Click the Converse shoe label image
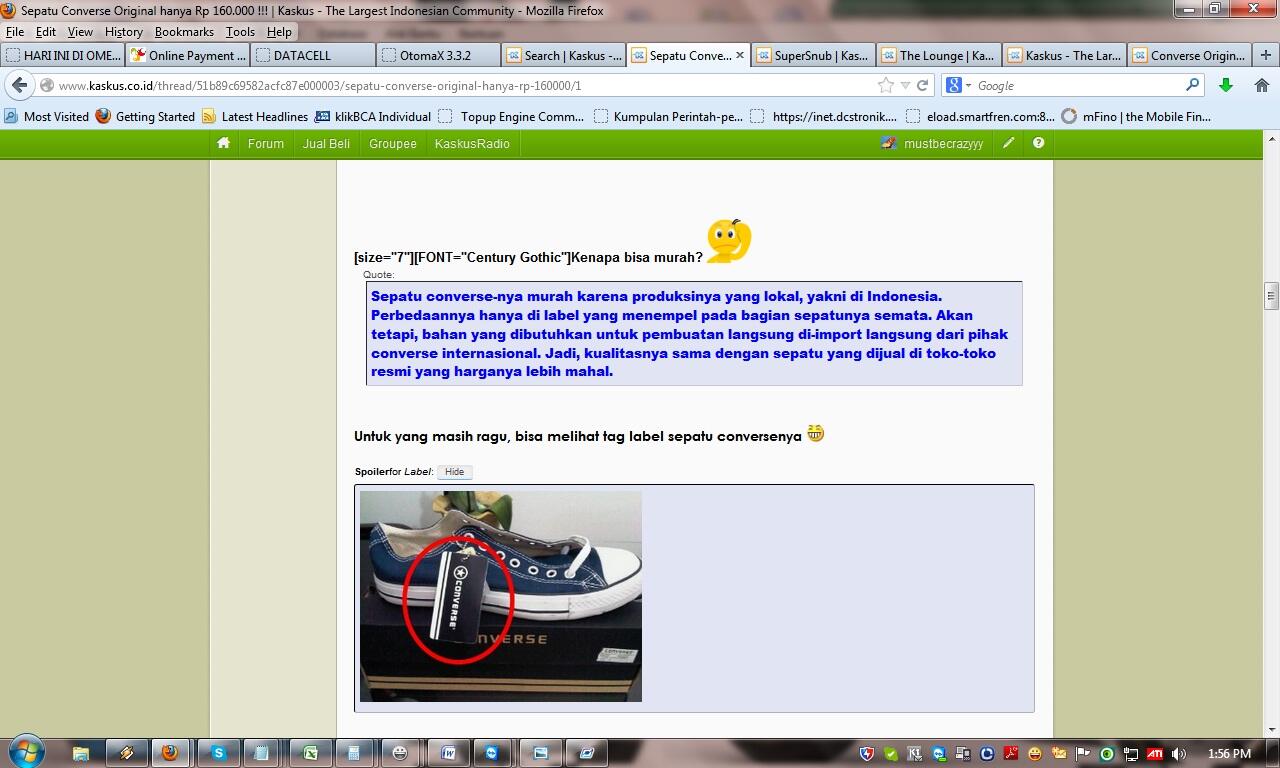This screenshot has height=768, width=1280. pyautogui.click(x=500, y=596)
